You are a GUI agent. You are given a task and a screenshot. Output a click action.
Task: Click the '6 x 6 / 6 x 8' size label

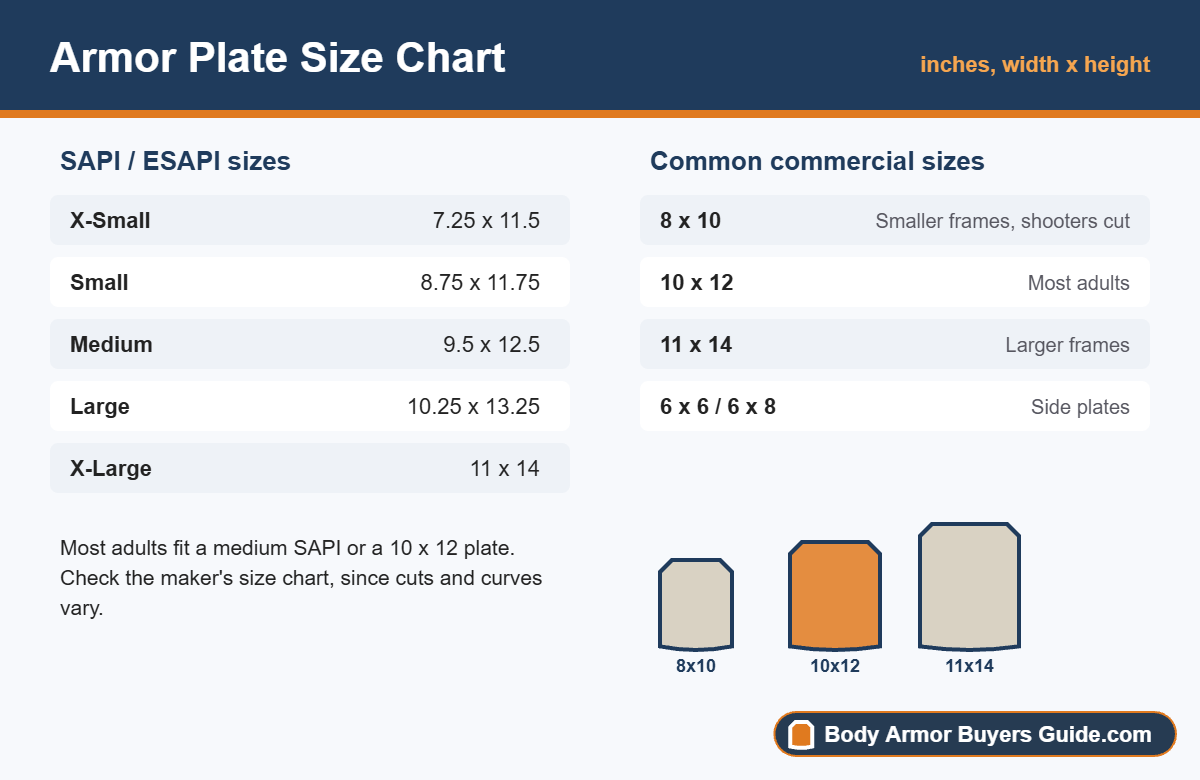(x=718, y=406)
